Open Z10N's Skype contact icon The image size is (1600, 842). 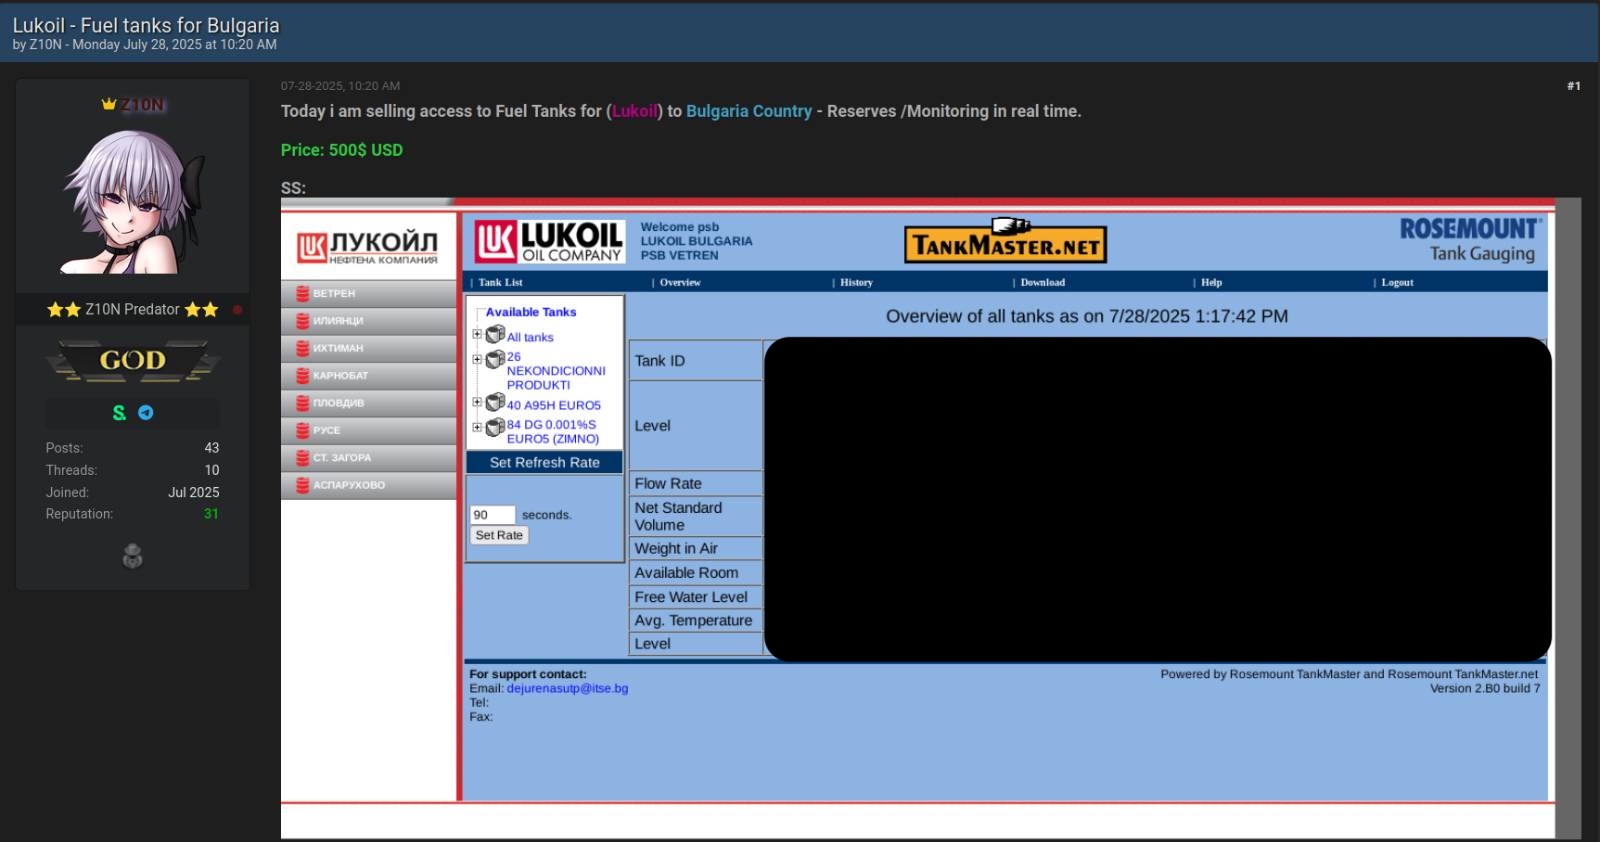coord(119,413)
